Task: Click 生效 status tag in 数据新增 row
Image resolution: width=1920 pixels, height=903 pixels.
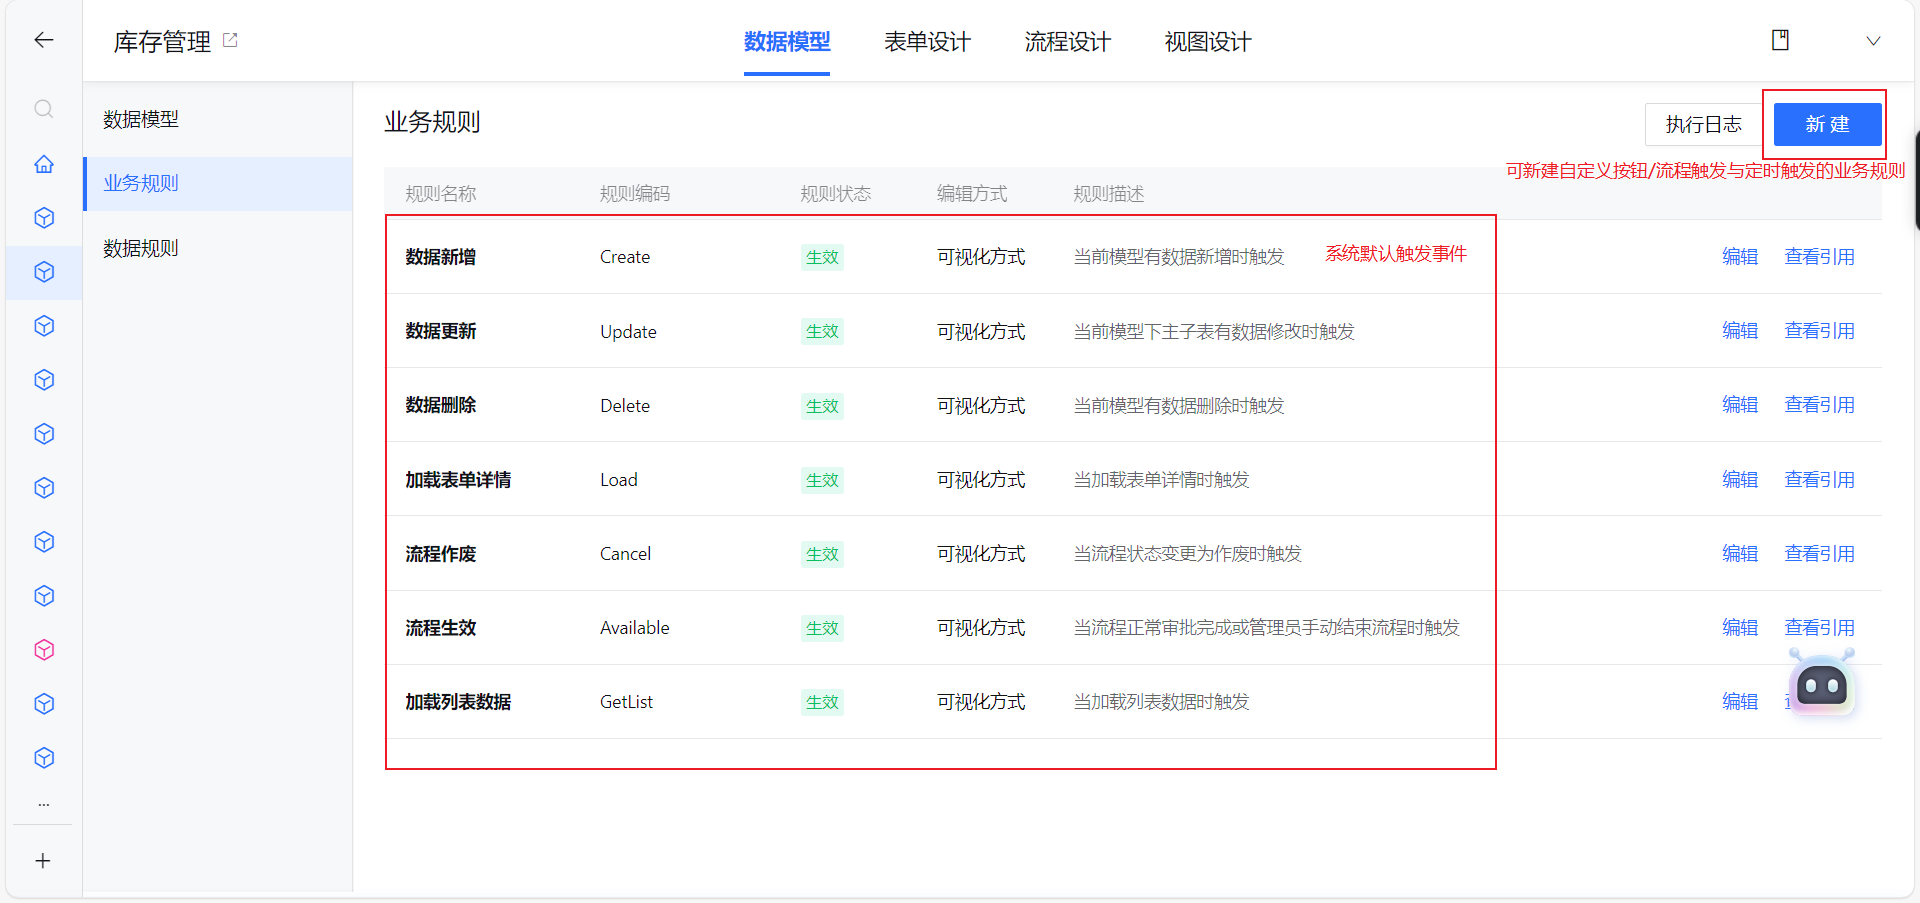Action: click(822, 257)
